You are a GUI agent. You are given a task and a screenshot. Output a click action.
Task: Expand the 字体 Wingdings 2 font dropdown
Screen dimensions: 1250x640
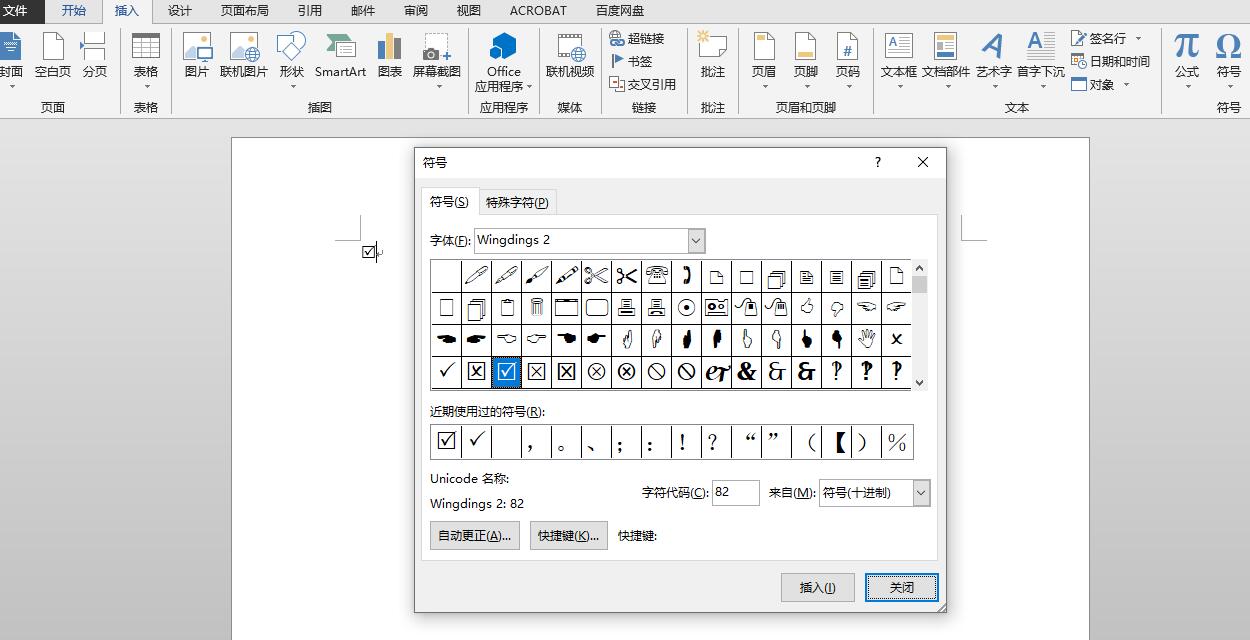[696, 241]
